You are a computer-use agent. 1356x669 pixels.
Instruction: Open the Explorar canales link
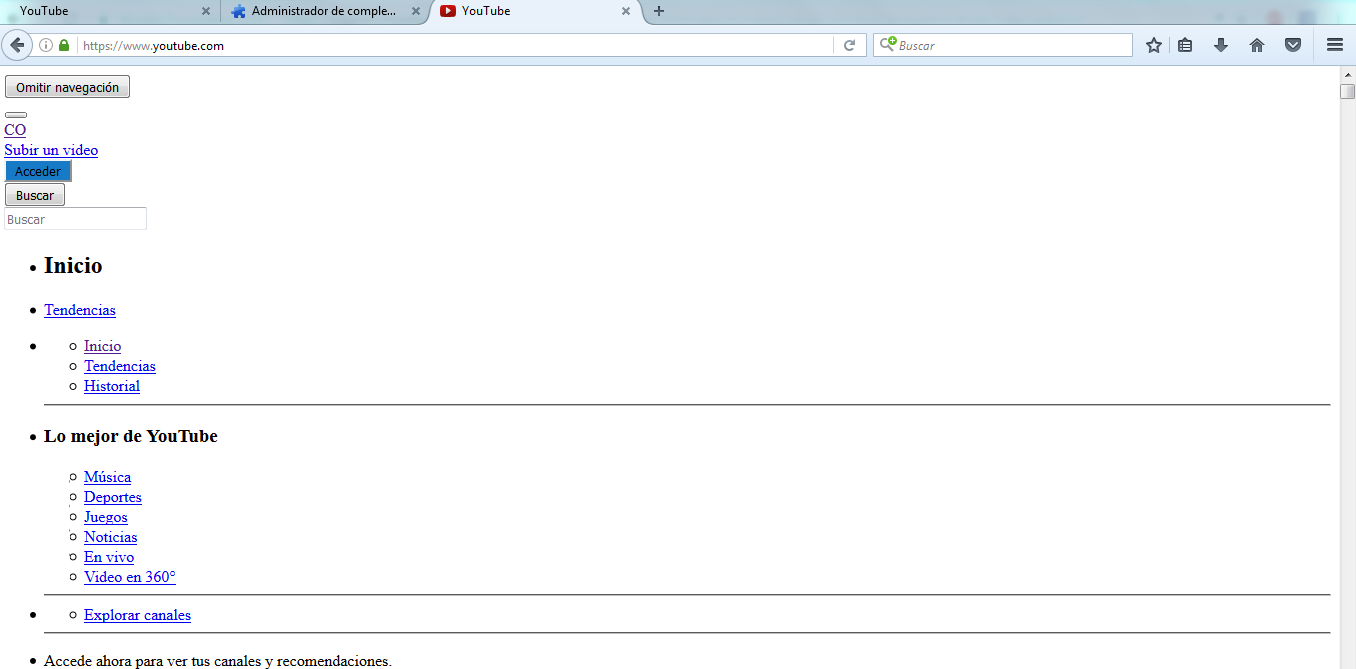point(137,615)
